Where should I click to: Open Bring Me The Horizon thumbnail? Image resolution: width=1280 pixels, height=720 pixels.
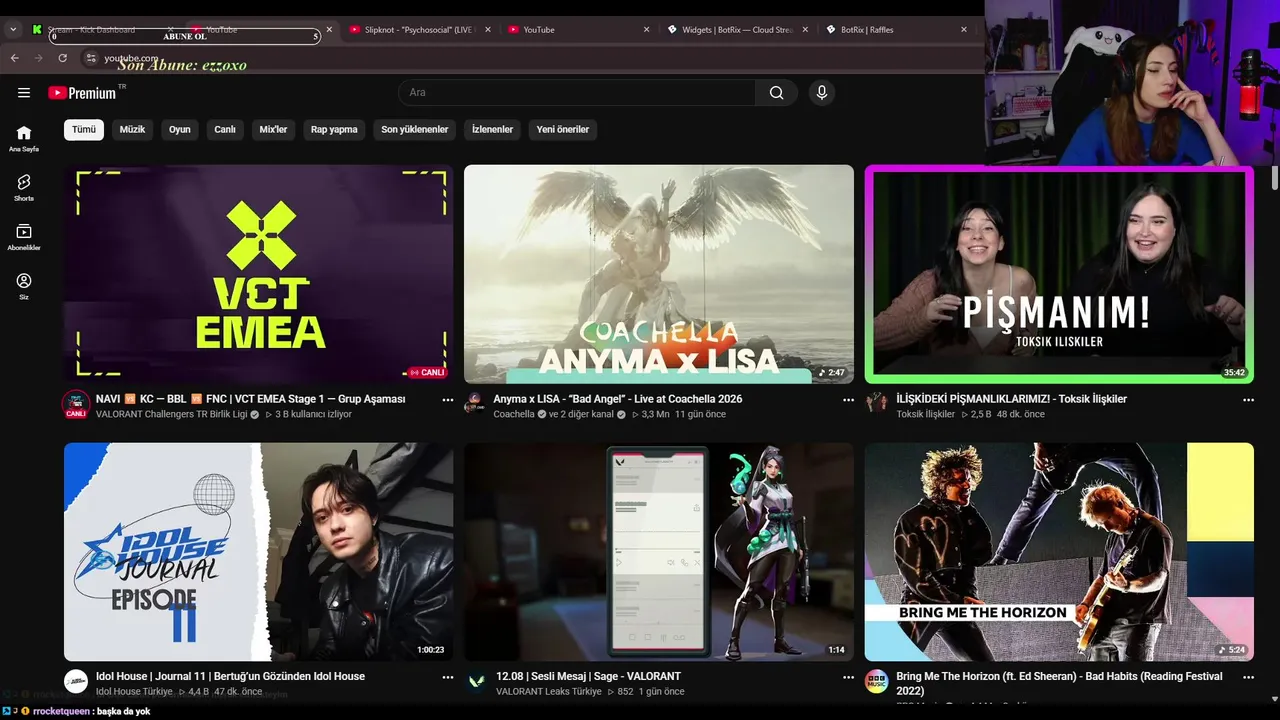[x=1059, y=552]
